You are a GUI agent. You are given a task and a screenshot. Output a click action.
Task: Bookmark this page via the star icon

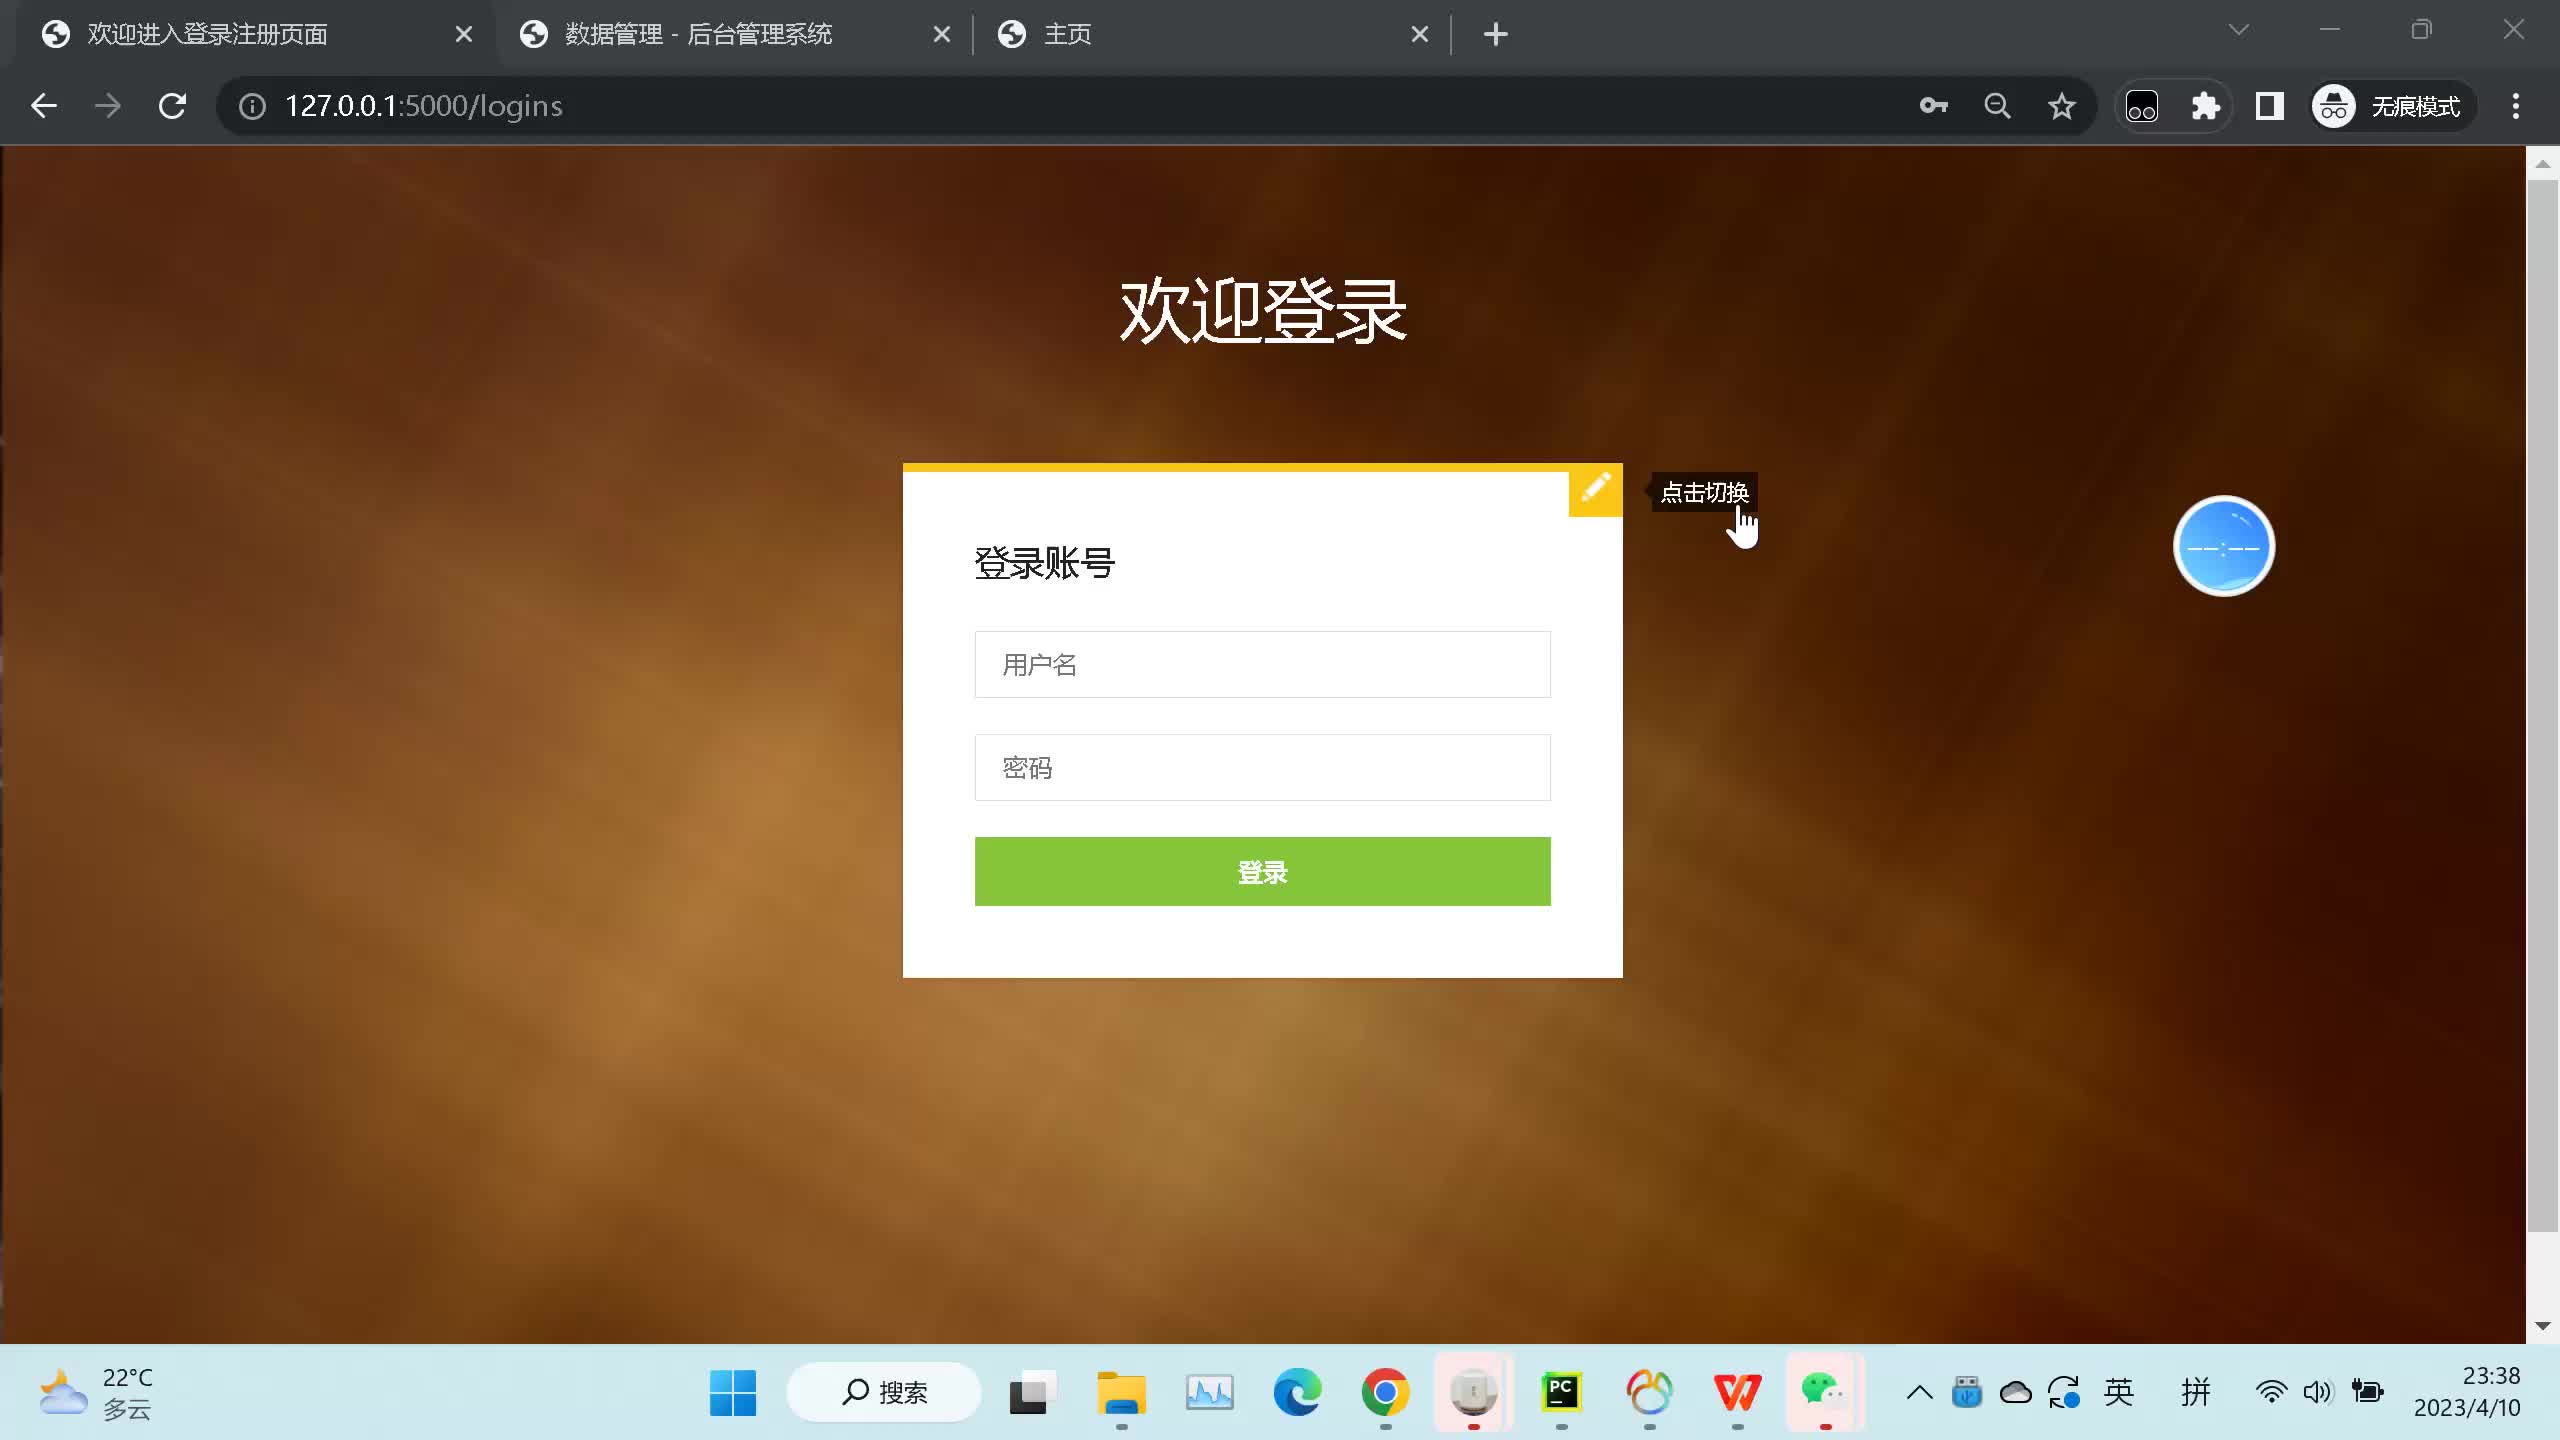click(2062, 105)
